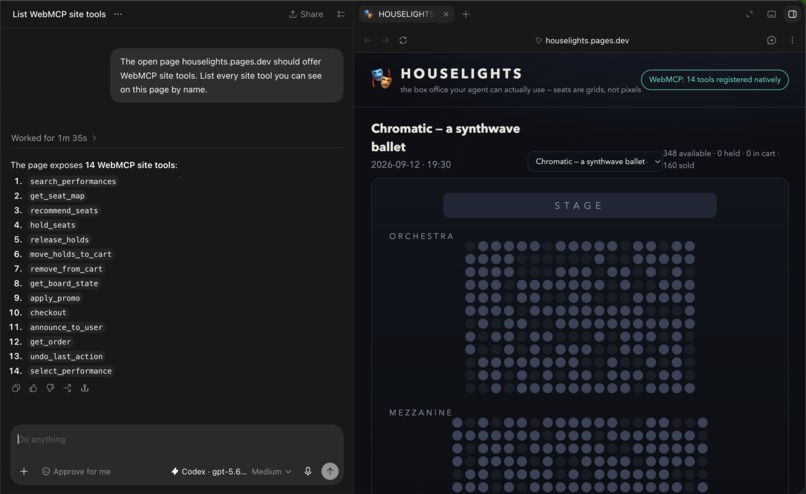The width and height of the screenshot is (806, 494).
Task: Click the rightmost icon under the response
Action: (85, 388)
